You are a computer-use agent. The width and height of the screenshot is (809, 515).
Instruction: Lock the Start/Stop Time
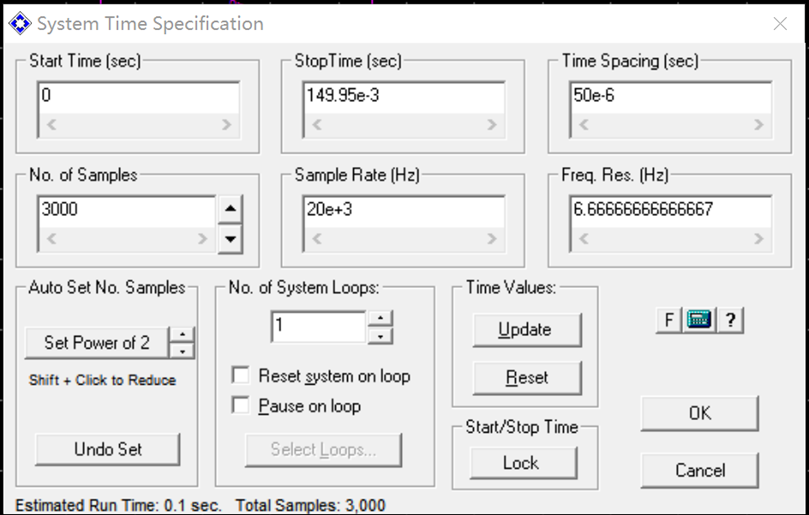point(521,463)
